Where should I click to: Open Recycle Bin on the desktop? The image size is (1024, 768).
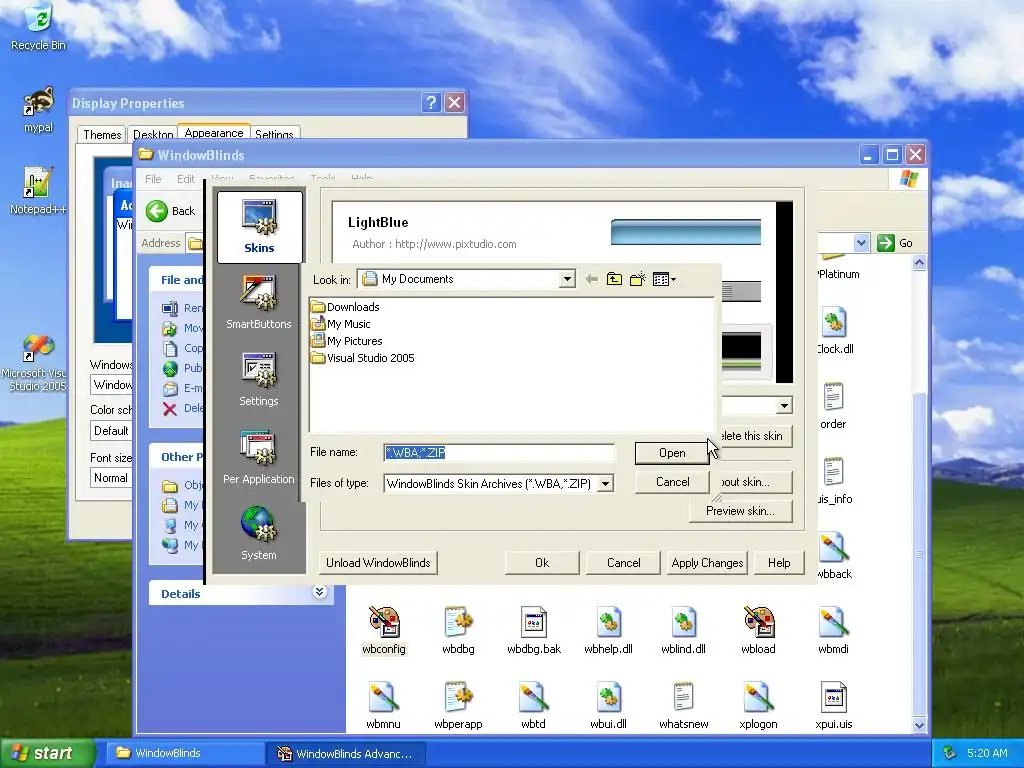tap(38, 27)
